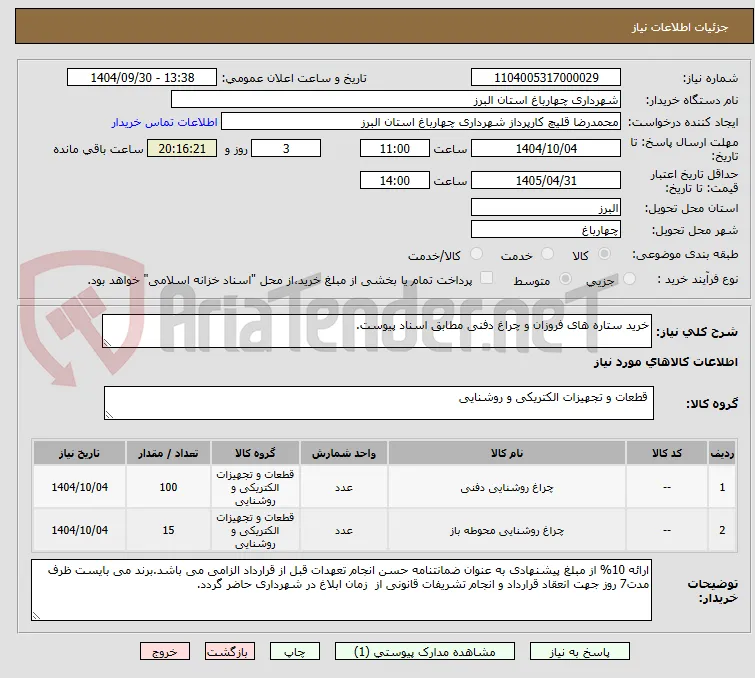The image size is (755, 678).
Task: Click the پاسخ به نیاز button
Action: coord(580,652)
